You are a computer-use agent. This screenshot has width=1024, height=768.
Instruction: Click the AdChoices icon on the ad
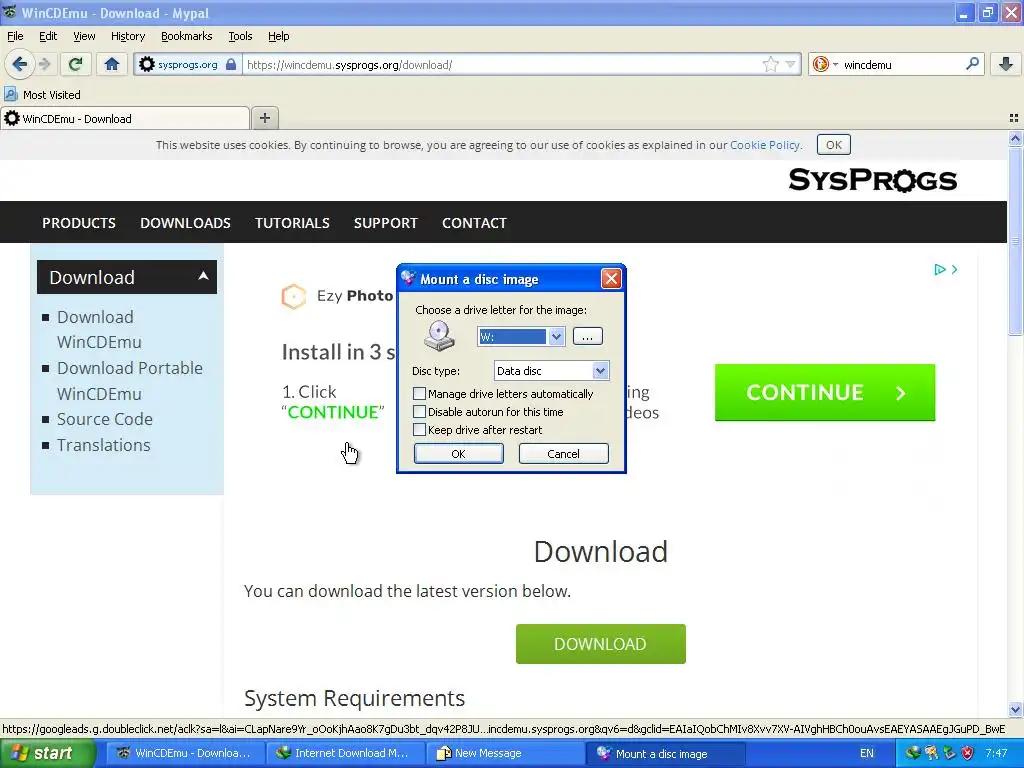pos(940,269)
